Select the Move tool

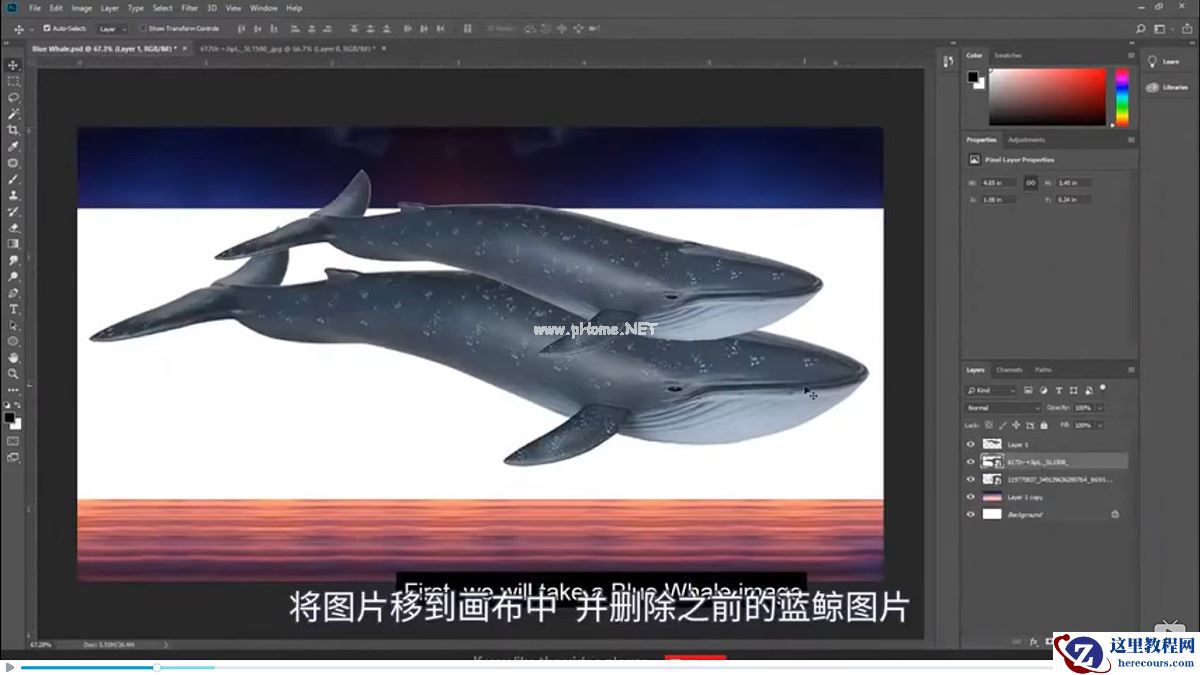coord(14,64)
